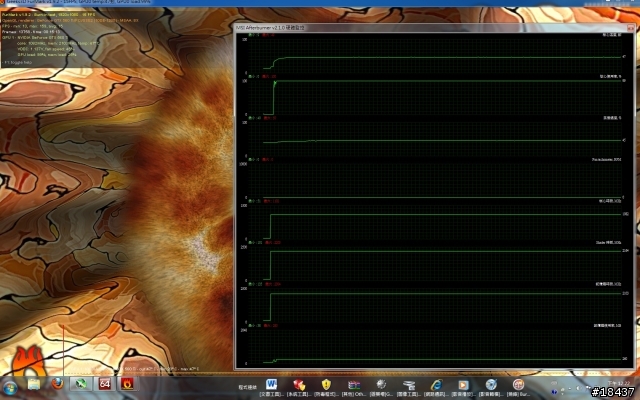Launch Firefox from the taskbar
Image resolution: width=640 pixels, height=400 pixels.
coord(58,384)
